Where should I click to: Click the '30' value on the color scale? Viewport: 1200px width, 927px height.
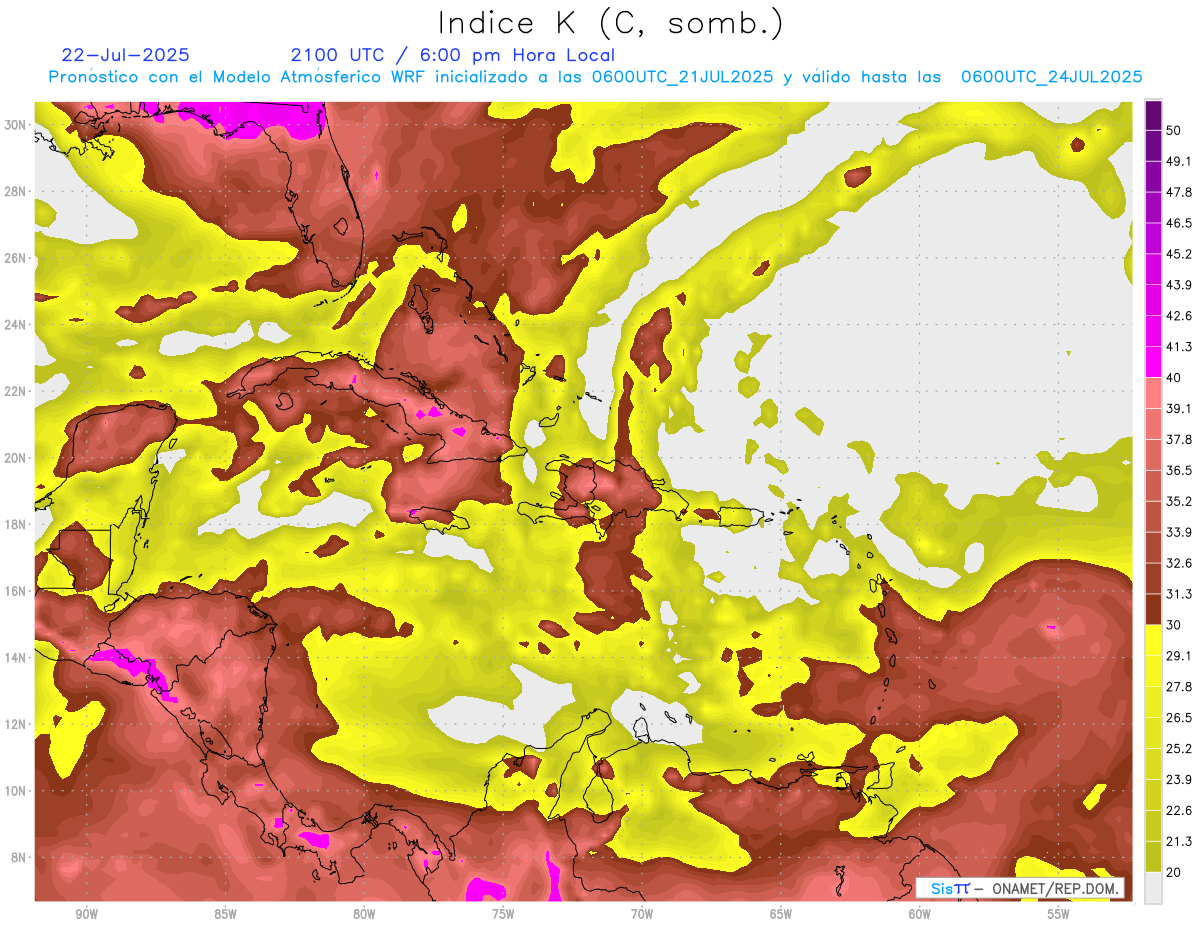point(1174,625)
